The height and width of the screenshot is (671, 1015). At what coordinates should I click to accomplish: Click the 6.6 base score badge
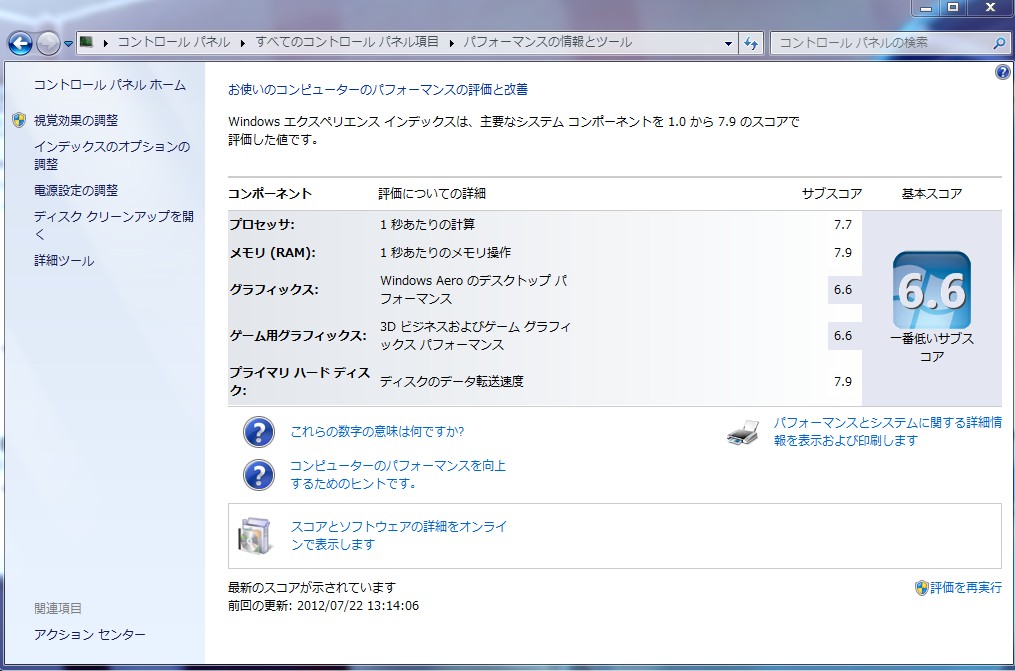931,291
